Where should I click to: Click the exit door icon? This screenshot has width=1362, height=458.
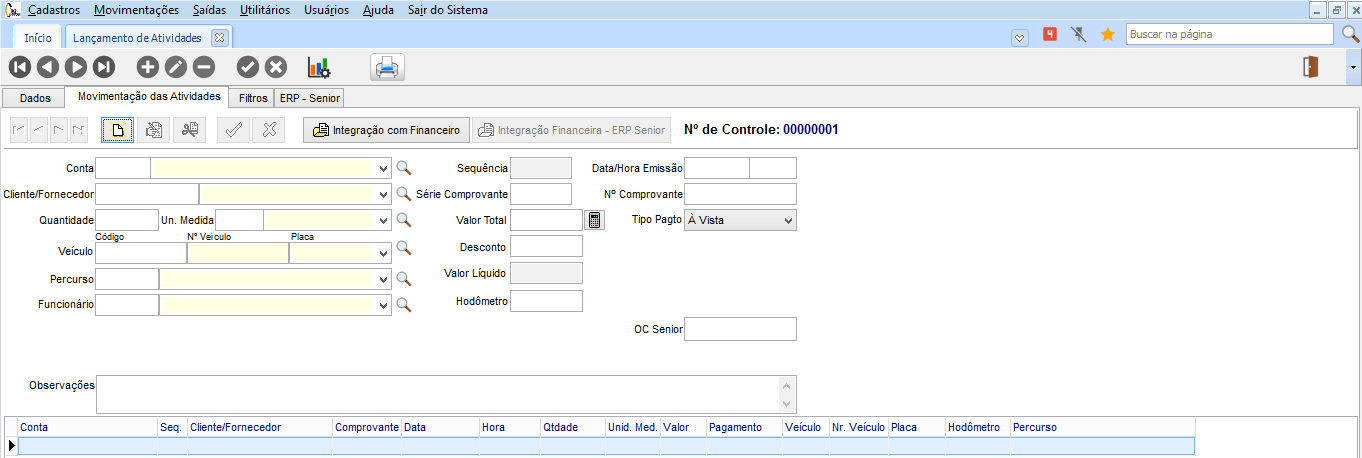1311,67
